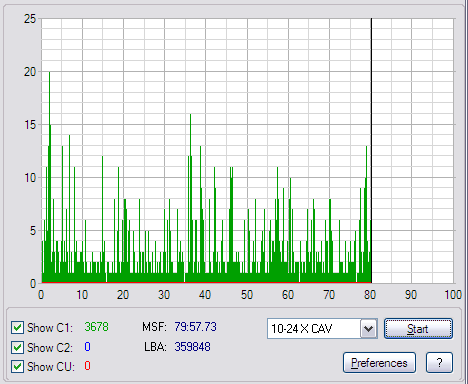
Task: Select the LBA value 359848
Action: click(192, 347)
